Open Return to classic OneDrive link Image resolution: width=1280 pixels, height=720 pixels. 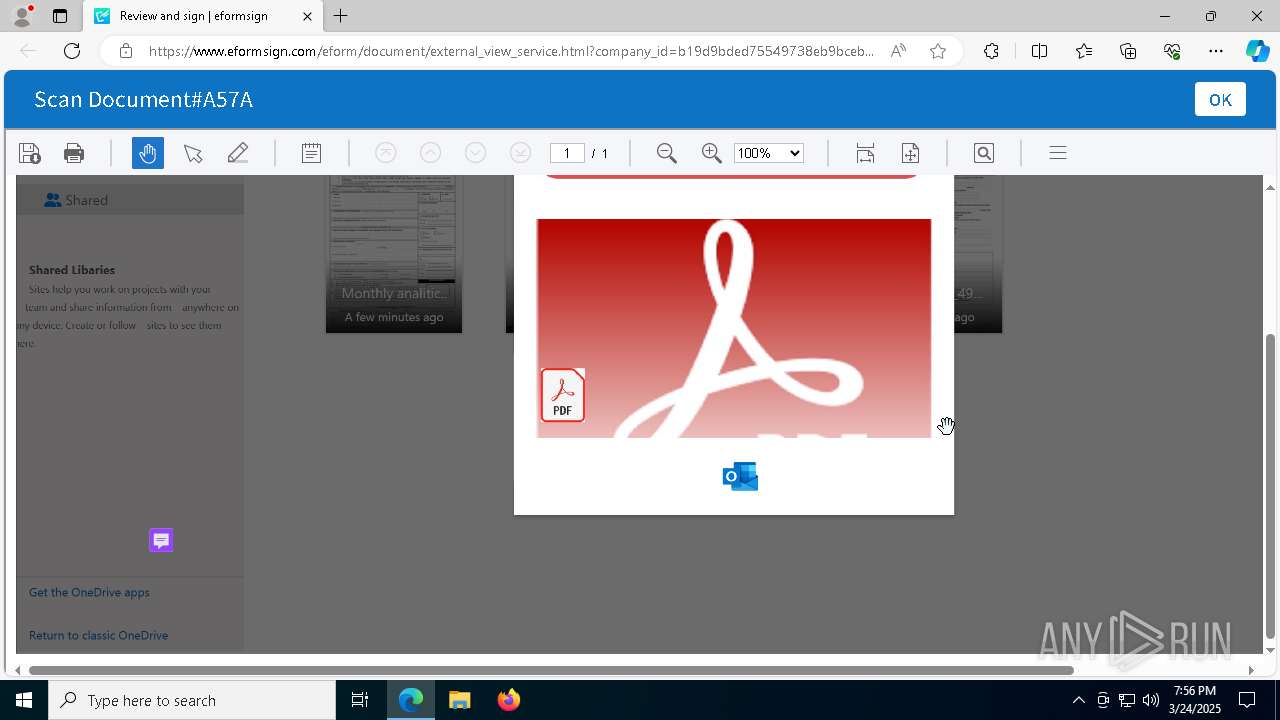coord(98,635)
